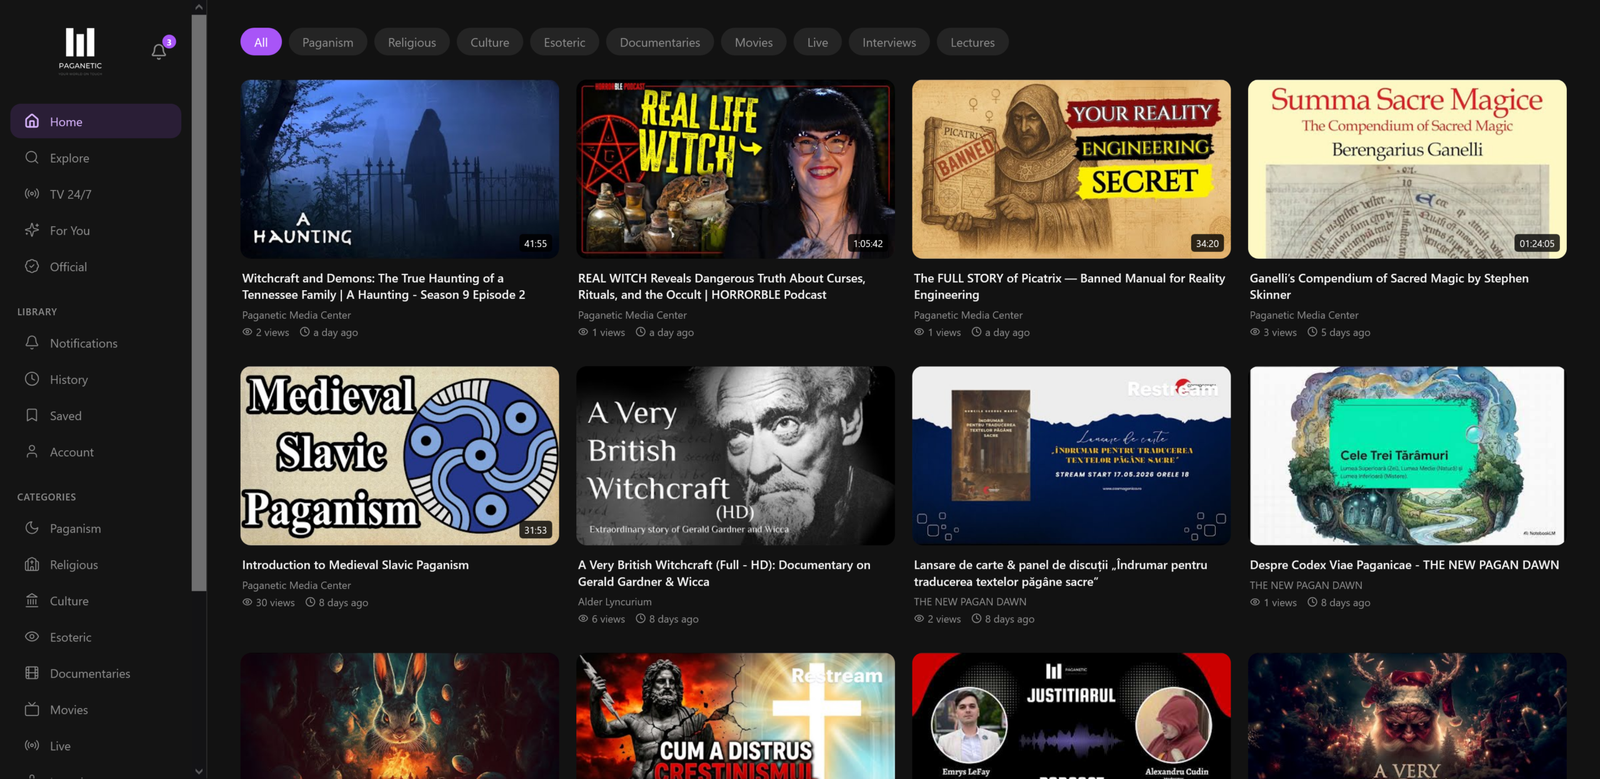
Task: Click the sidebar scrollbar down arrow
Action: point(199,771)
